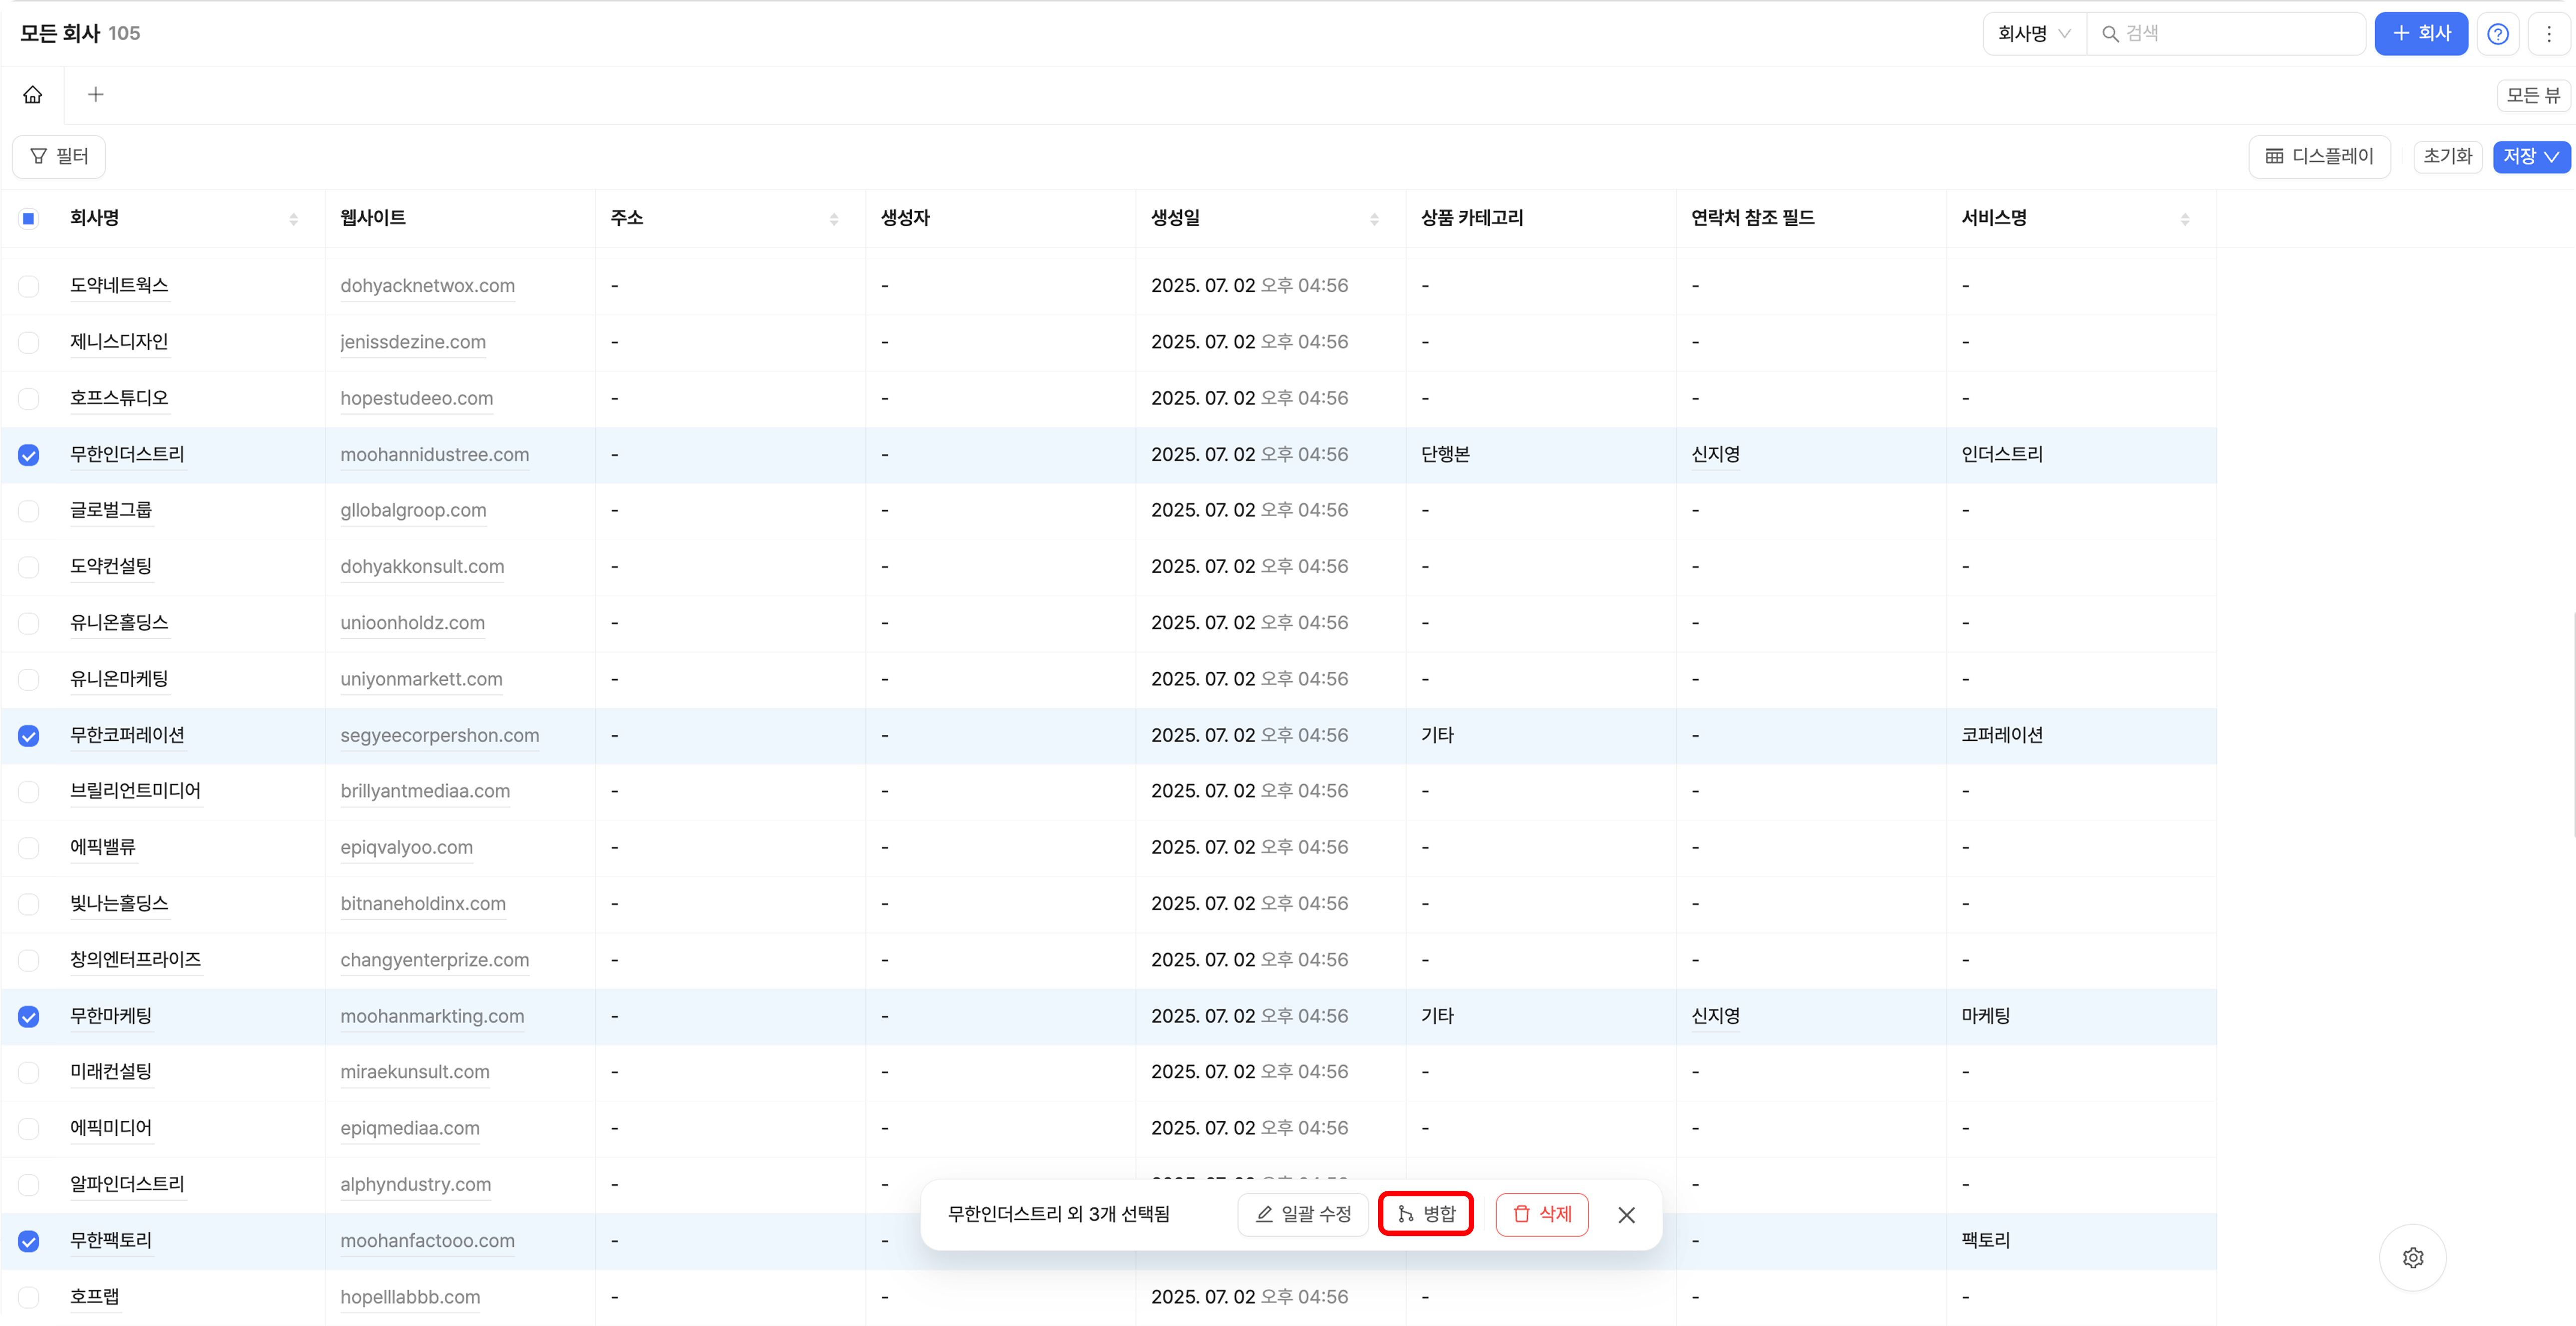Open the help question-mark icon
The image size is (2576, 1326).
(2497, 34)
